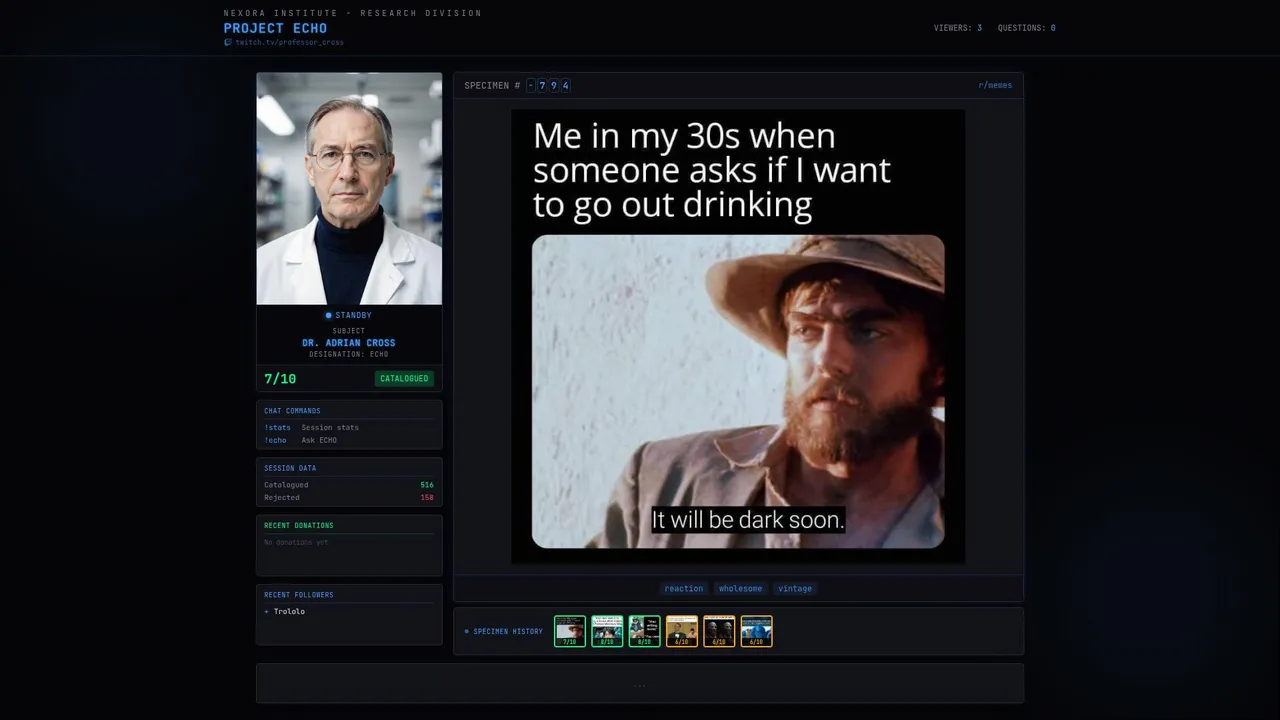Click the RECENT DONATIONS panel header
The width and height of the screenshot is (1280, 720).
tap(299, 525)
